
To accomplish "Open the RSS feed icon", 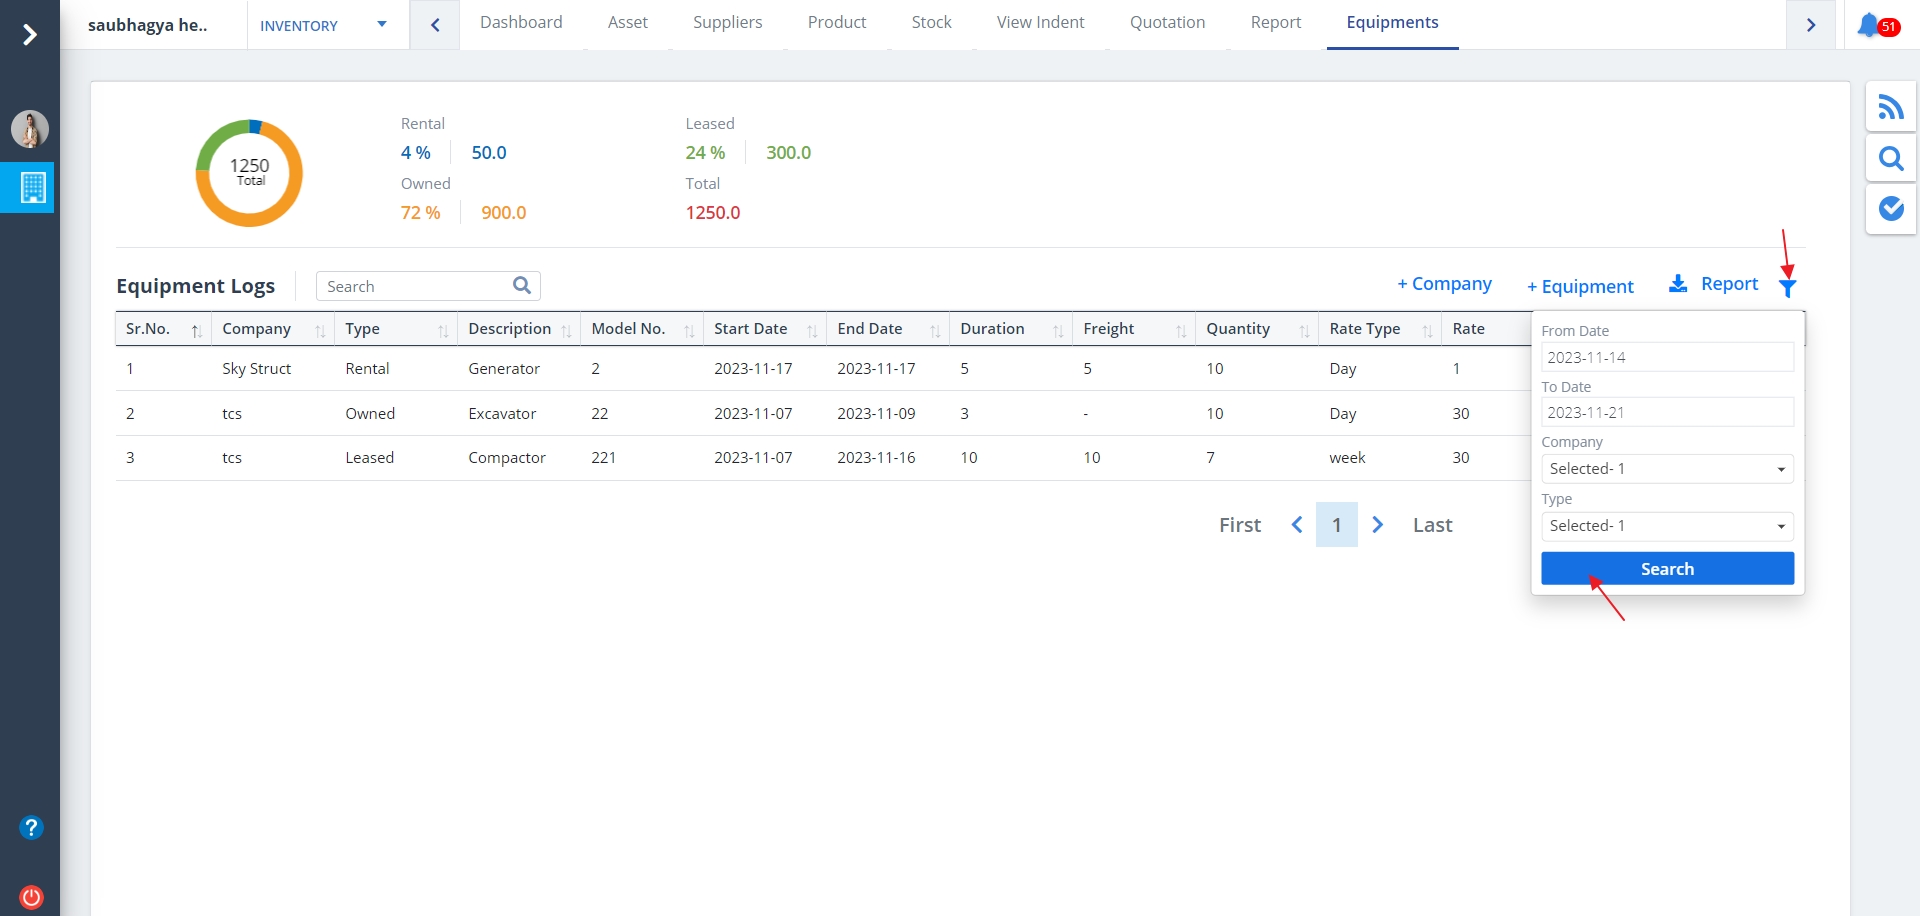I will pos(1890,107).
